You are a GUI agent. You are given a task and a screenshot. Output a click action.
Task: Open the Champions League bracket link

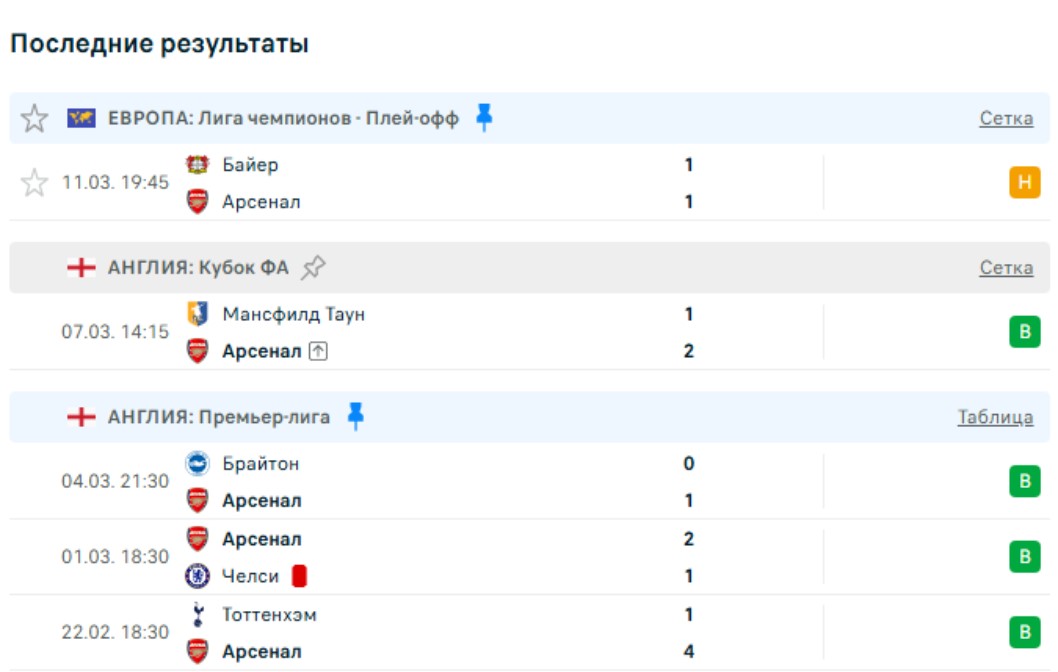click(x=1006, y=119)
